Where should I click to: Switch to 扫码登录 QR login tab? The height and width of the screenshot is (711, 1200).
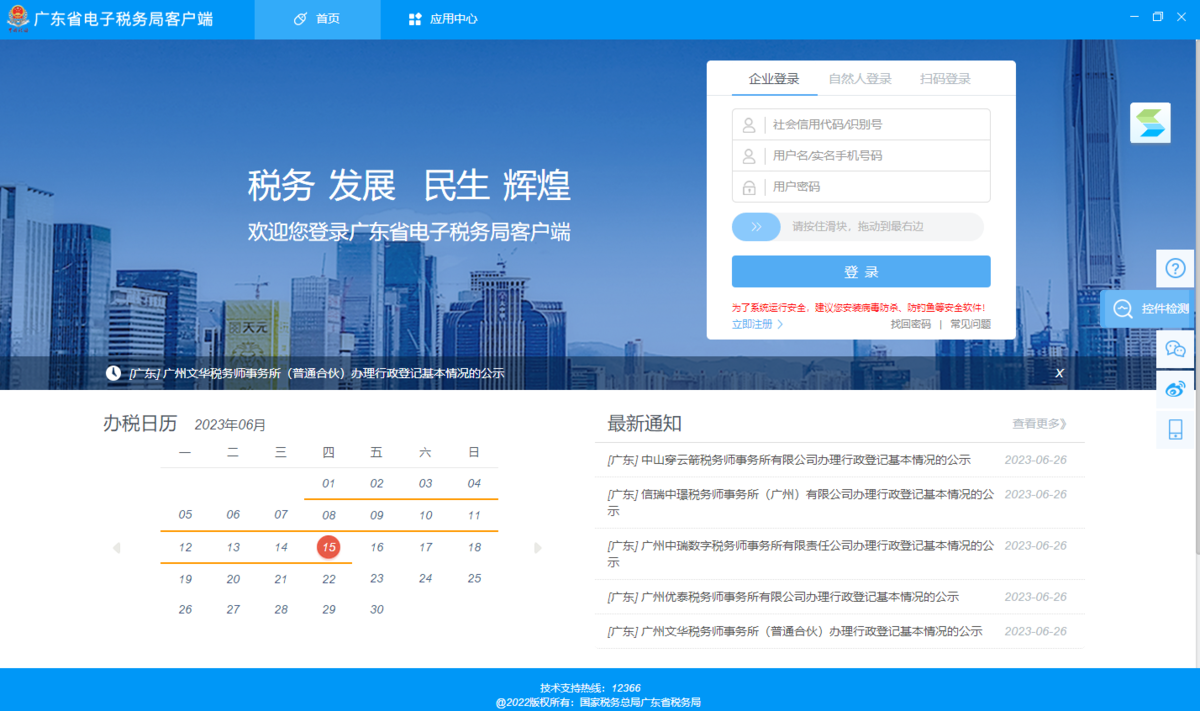tap(945, 79)
